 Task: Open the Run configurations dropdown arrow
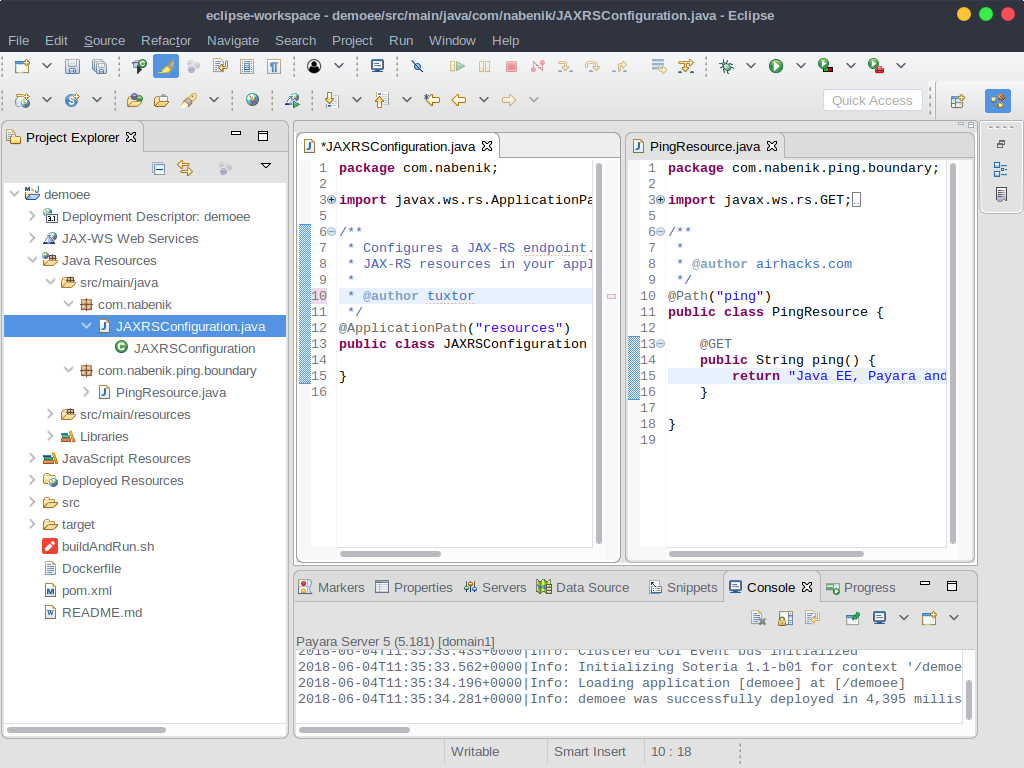pos(801,65)
